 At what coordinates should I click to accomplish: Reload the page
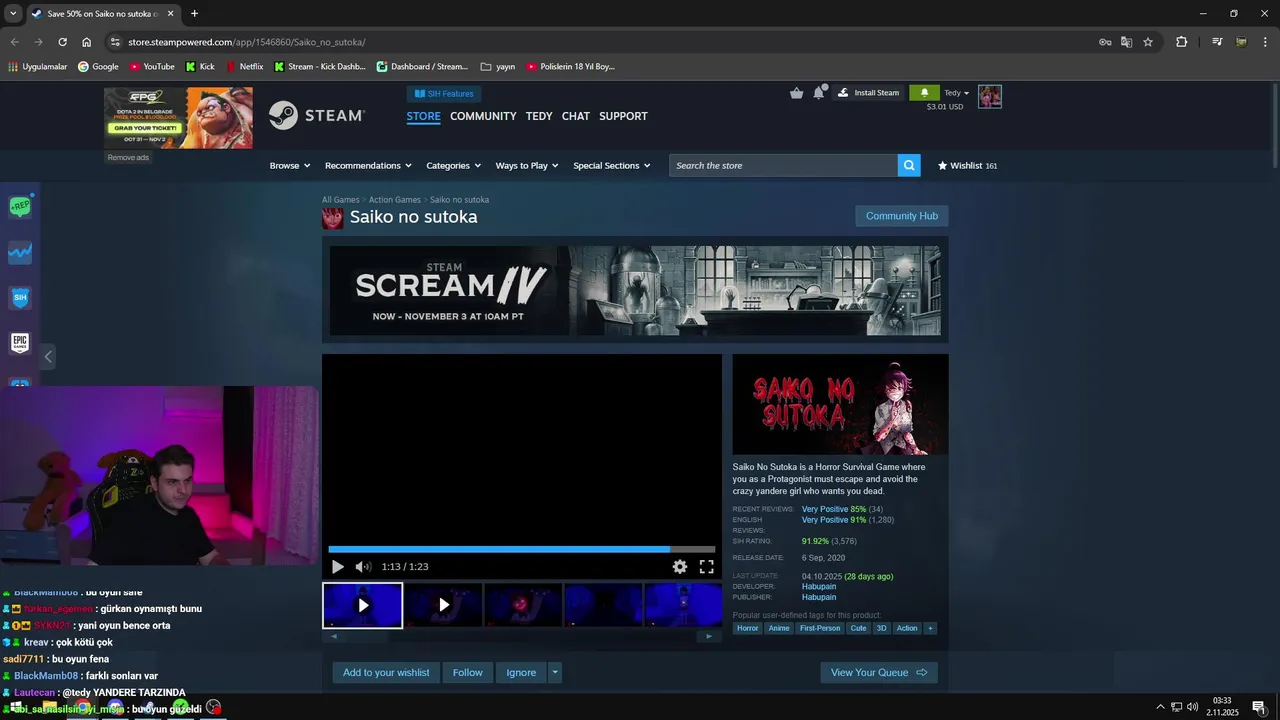click(x=62, y=42)
